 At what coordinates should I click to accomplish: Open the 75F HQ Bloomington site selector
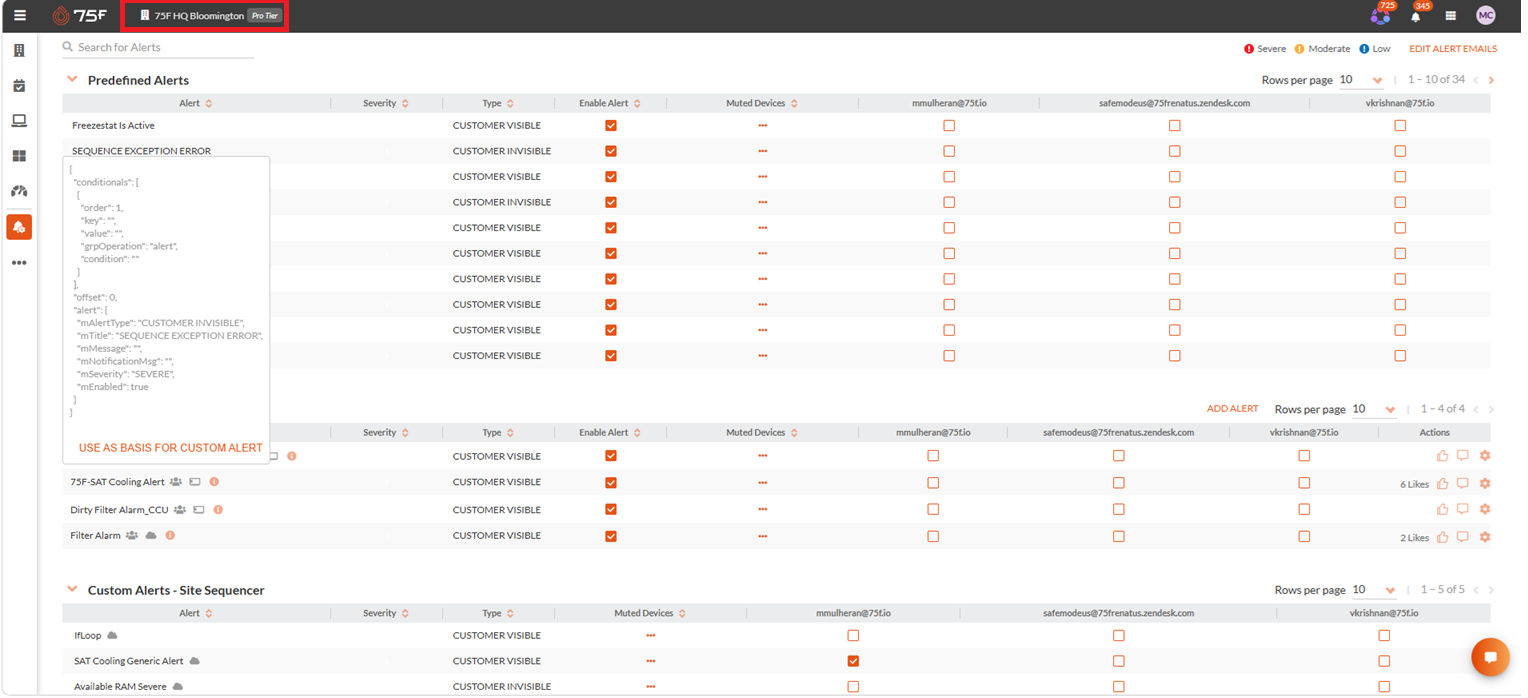coord(209,16)
